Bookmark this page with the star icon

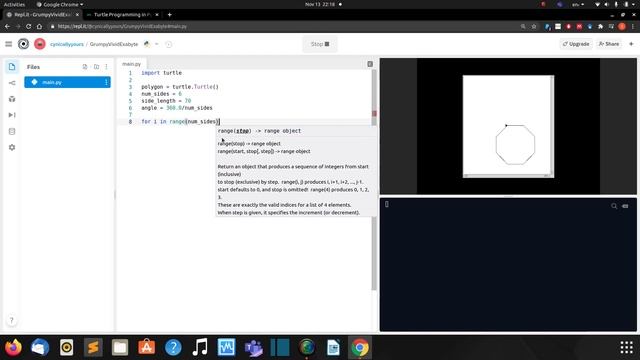[x=534, y=26]
